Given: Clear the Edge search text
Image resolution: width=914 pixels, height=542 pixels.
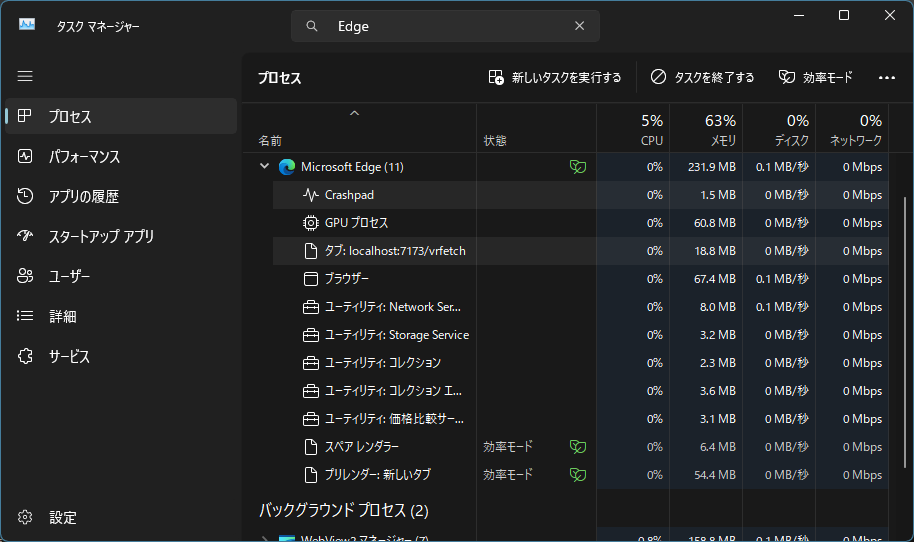Looking at the screenshot, I should pyautogui.click(x=579, y=26).
